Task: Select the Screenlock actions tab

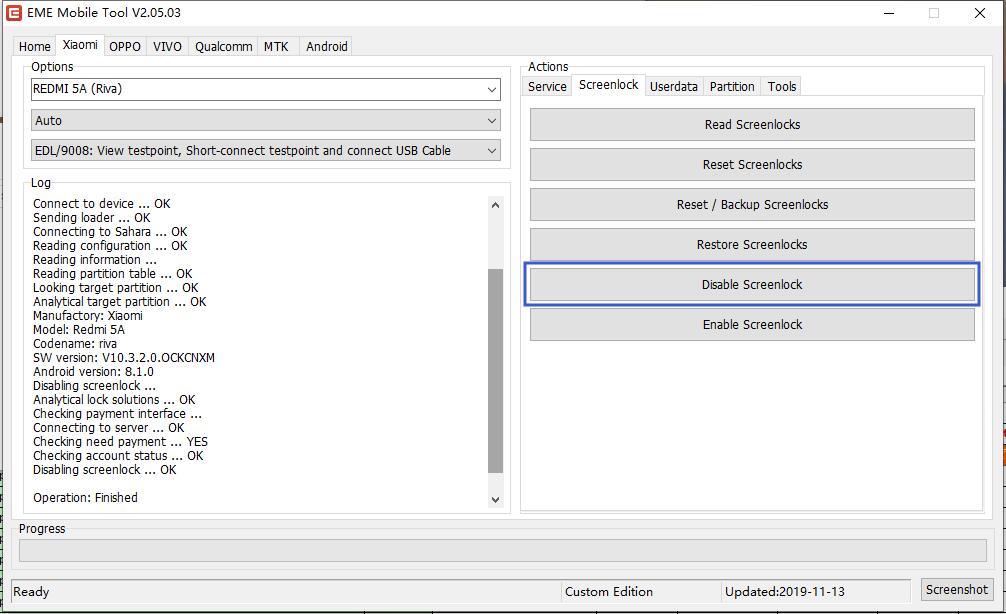Action: click(608, 85)
